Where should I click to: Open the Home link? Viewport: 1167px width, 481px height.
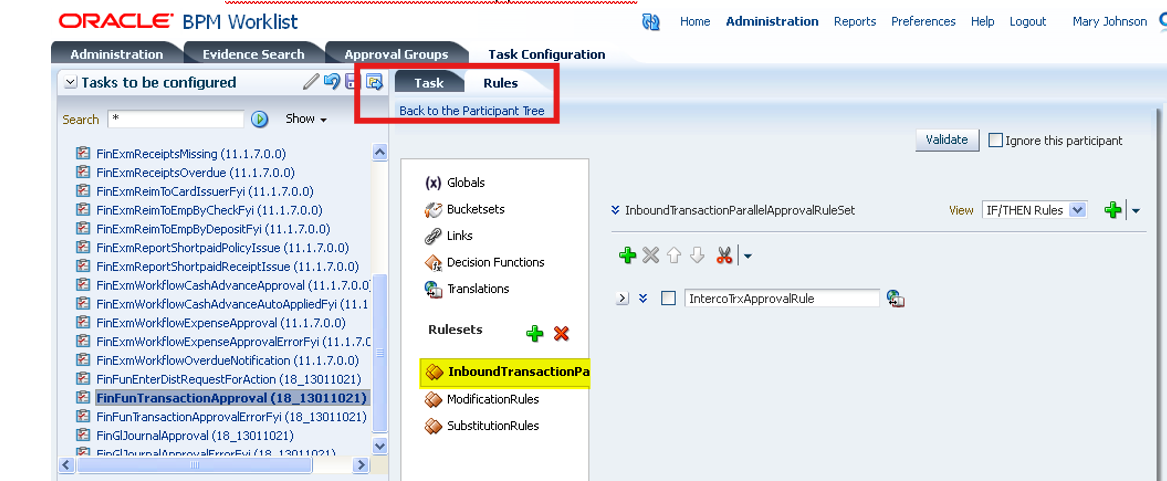[695, 22]
